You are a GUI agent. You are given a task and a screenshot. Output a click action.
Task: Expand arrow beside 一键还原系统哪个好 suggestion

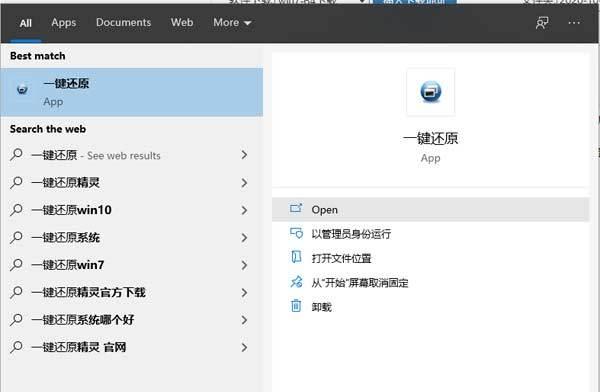(244, 320)
